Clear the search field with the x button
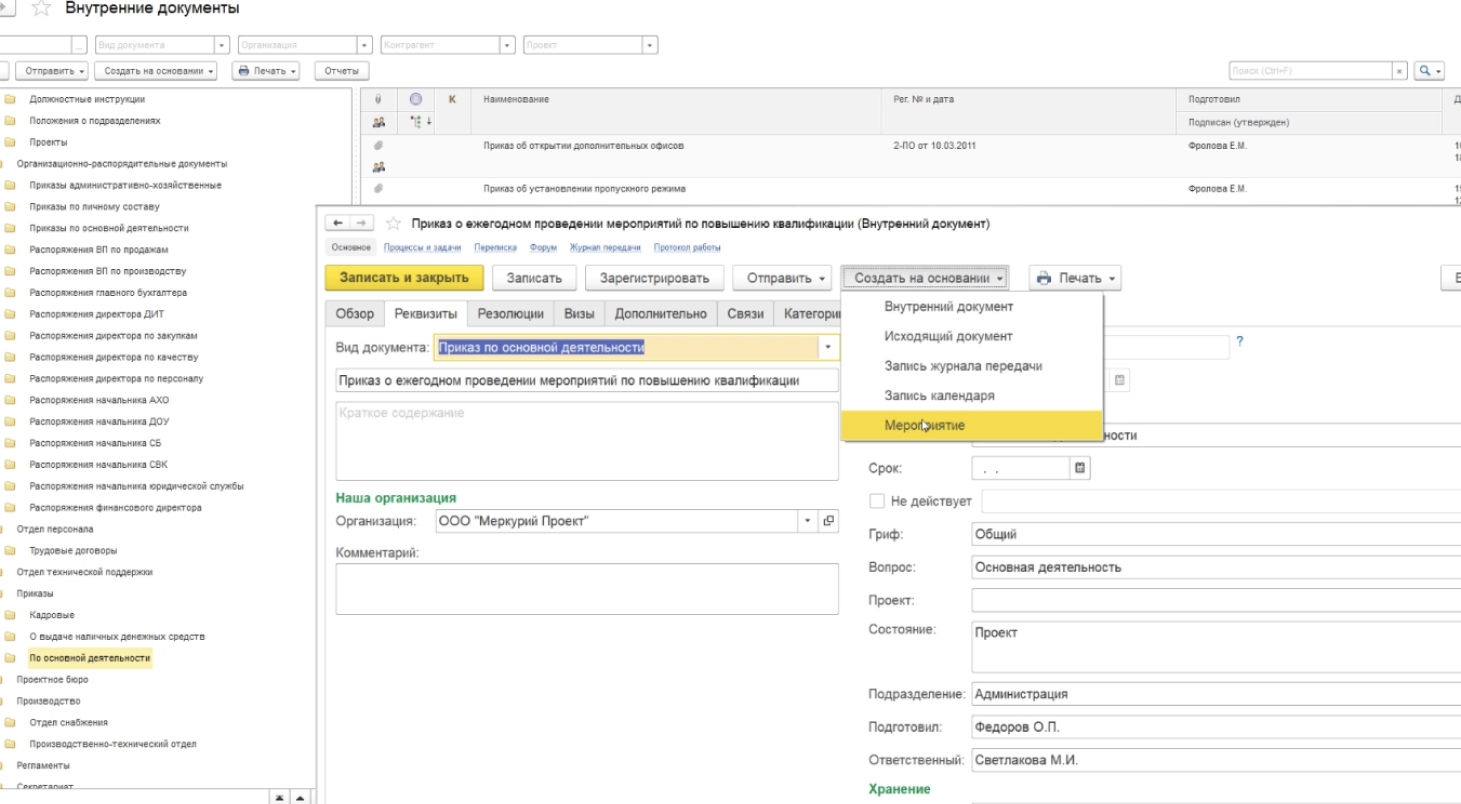 point(1401,71)
